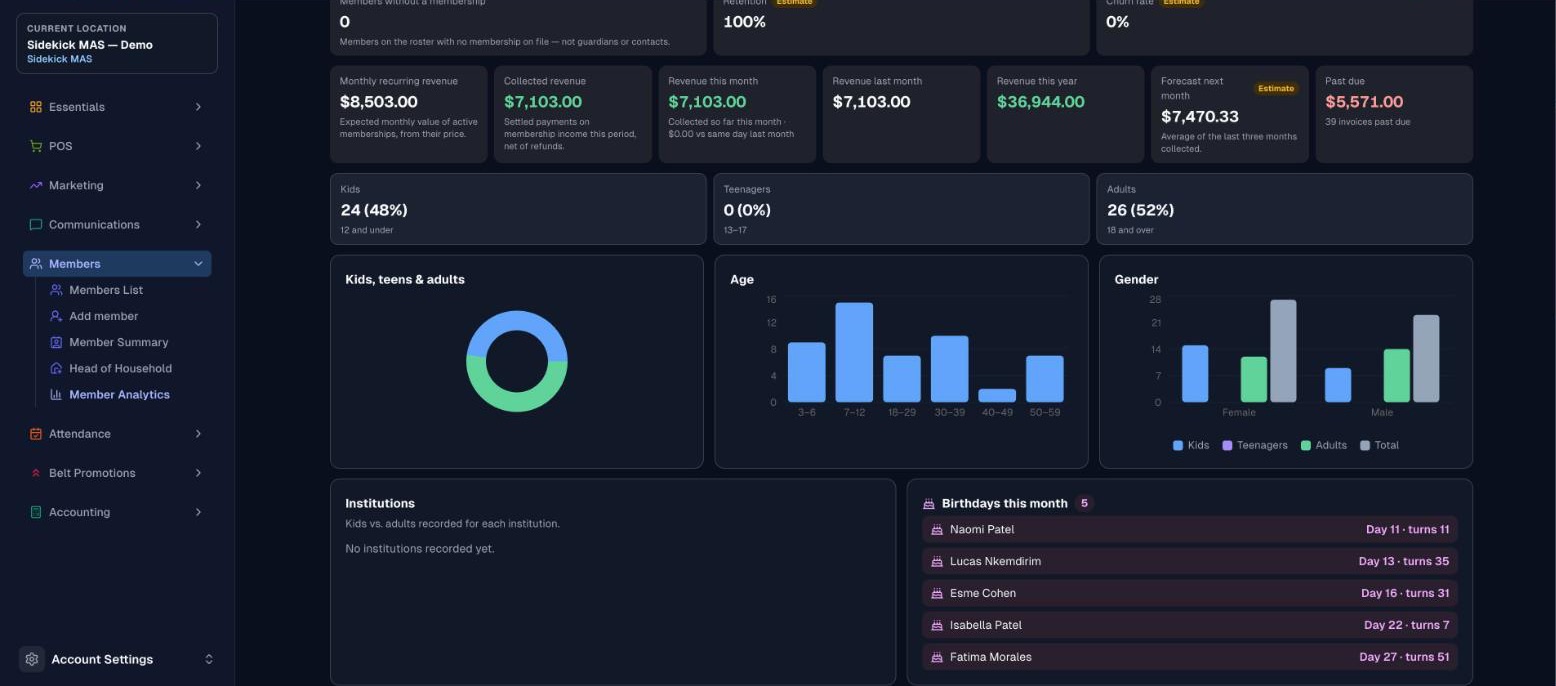Screen dimensions: 1556x686
Task: Click the Forecast next month Estimate badge
Action: point(1276,88)
